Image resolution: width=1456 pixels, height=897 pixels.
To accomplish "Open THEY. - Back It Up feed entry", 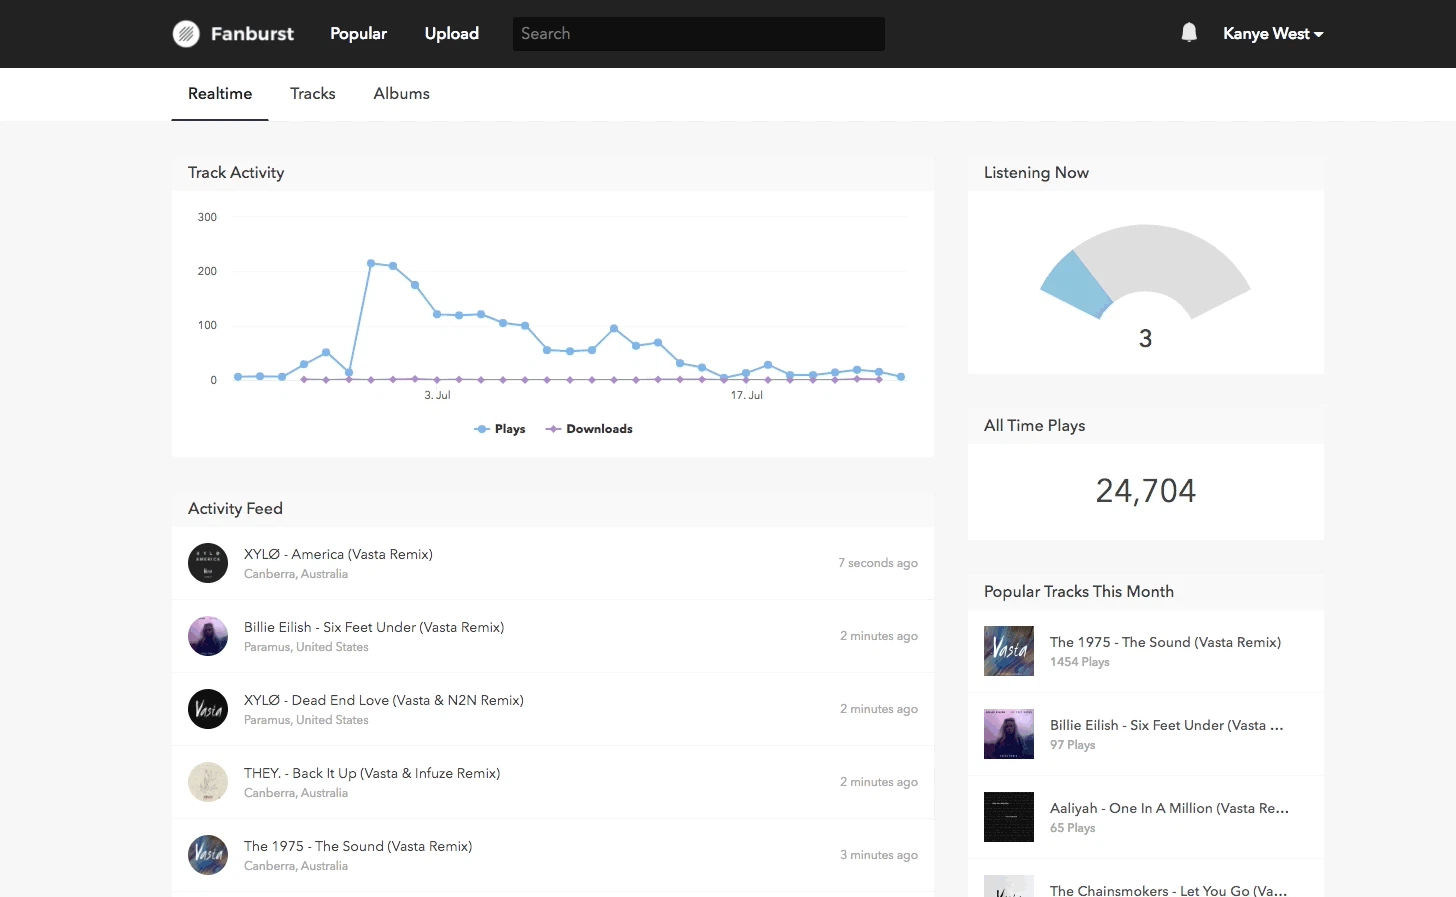I will [x=372, y=773].
